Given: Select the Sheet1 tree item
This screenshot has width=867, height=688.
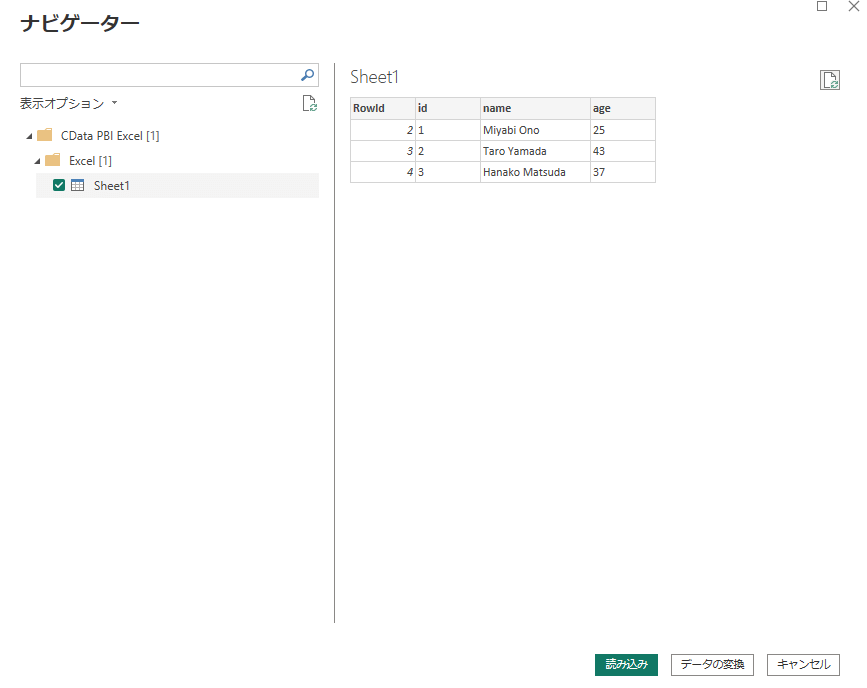Looking at the screenshot, I should point(112,185).
